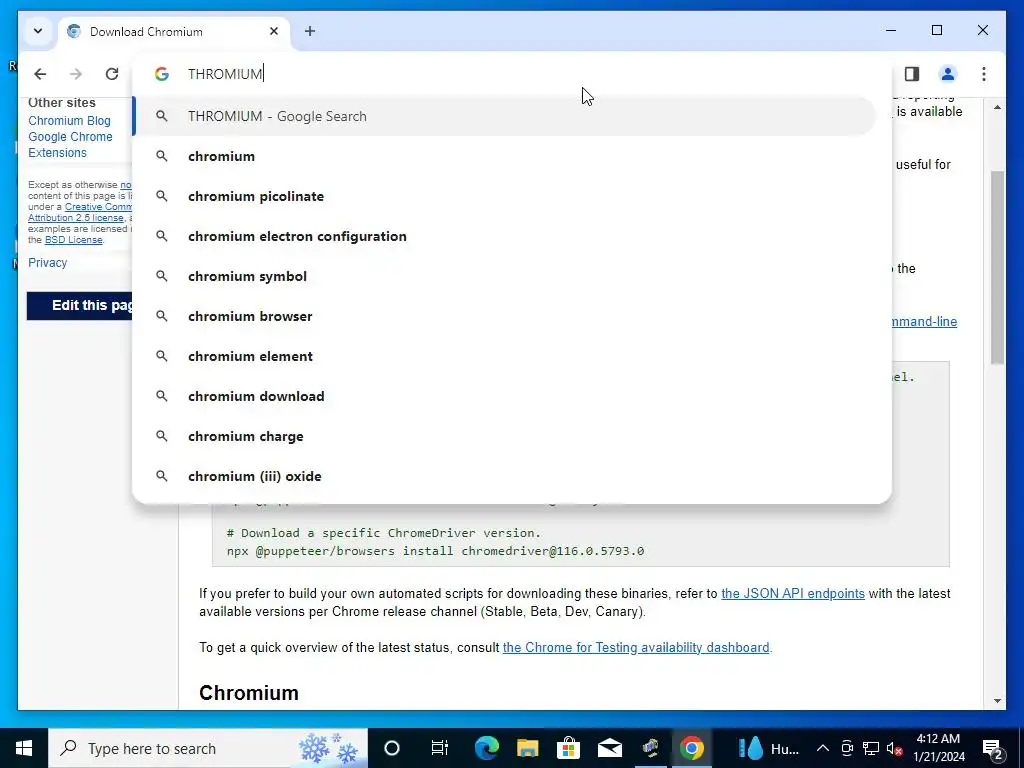Open the weather widget on taskbar
This screenshot has width=1024, height=768.
coord(769,748)
